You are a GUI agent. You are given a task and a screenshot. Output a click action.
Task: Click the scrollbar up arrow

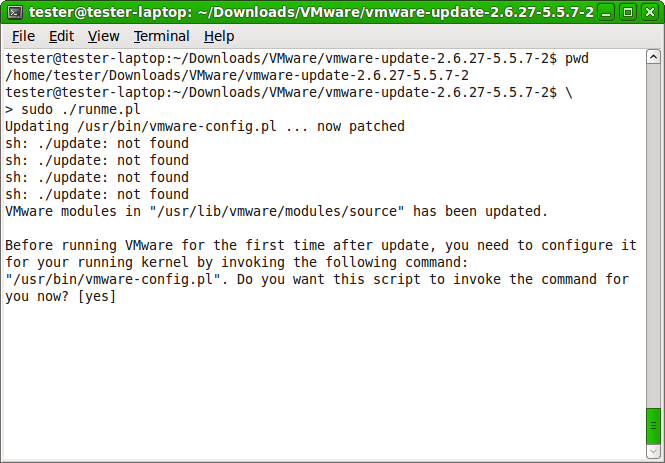tap(653, 58)
